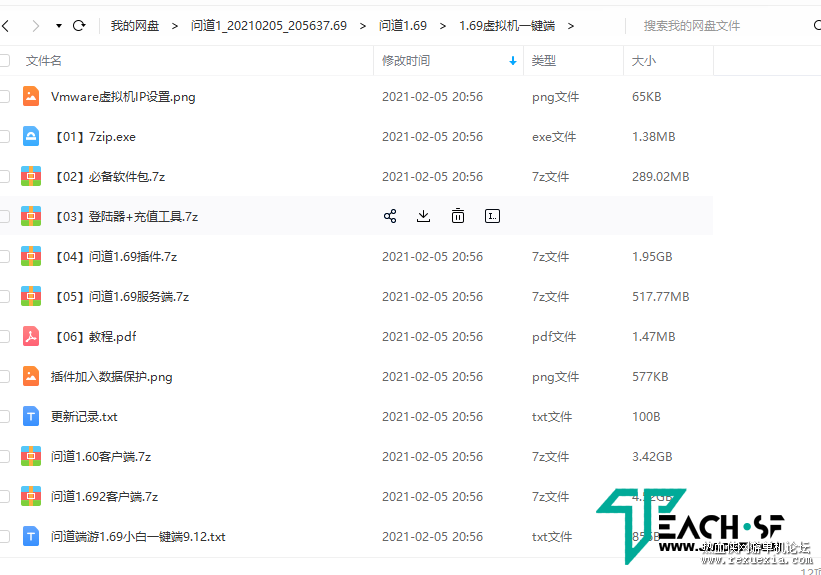Viewport: 821px width, 575px height.
Task: Click image icon of Vmware虚拟机IP设置.png
Action: [31, 96]
